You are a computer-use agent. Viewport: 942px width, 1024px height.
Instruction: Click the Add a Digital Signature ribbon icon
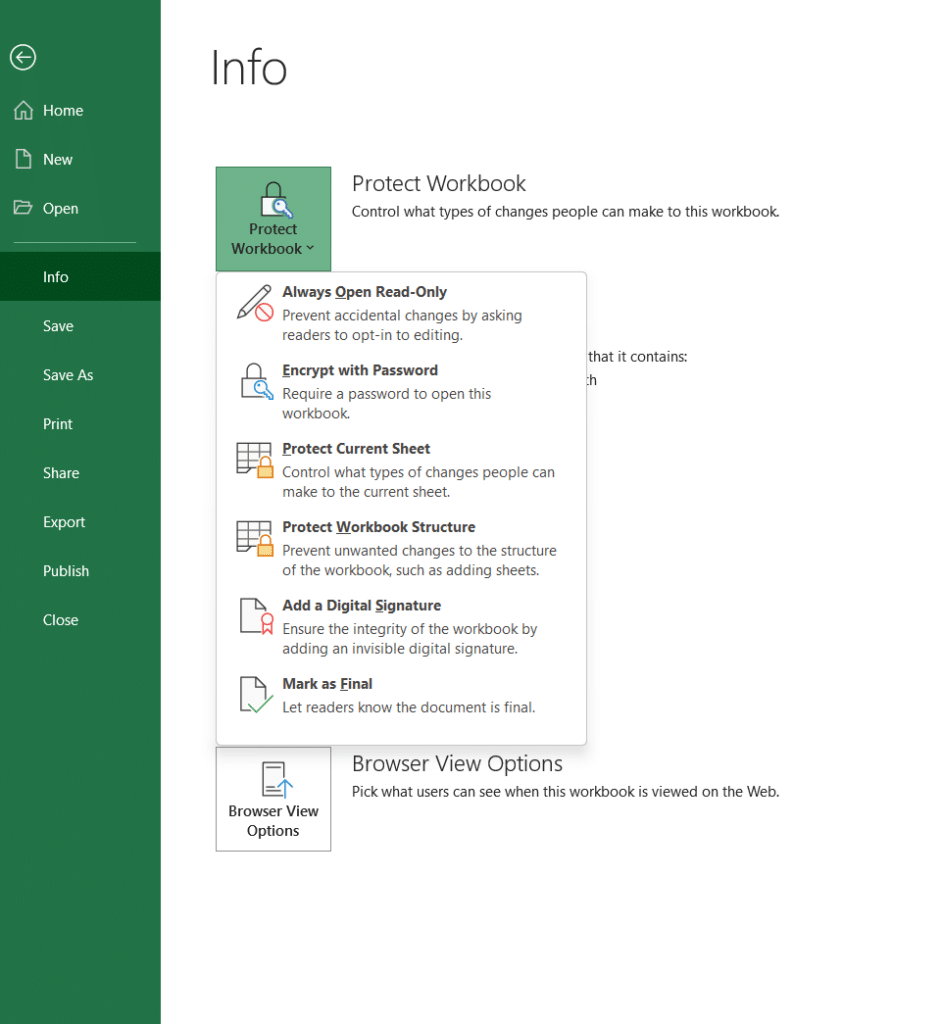coord(255,617)
